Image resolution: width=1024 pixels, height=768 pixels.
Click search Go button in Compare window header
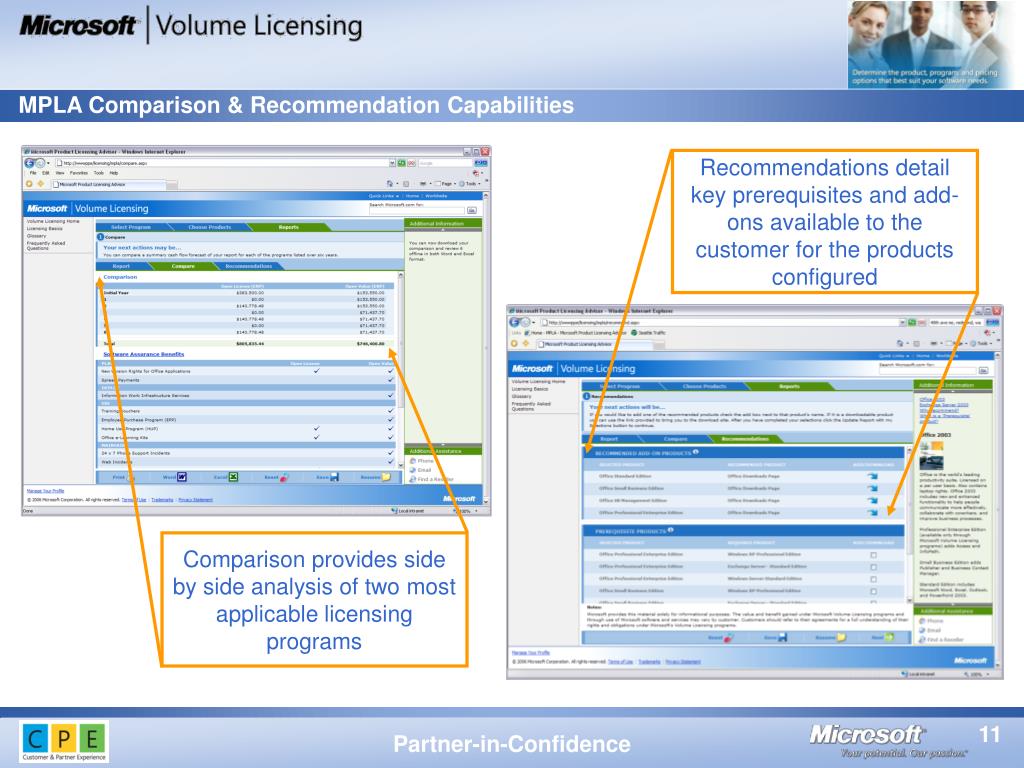(x=472, y=210)
